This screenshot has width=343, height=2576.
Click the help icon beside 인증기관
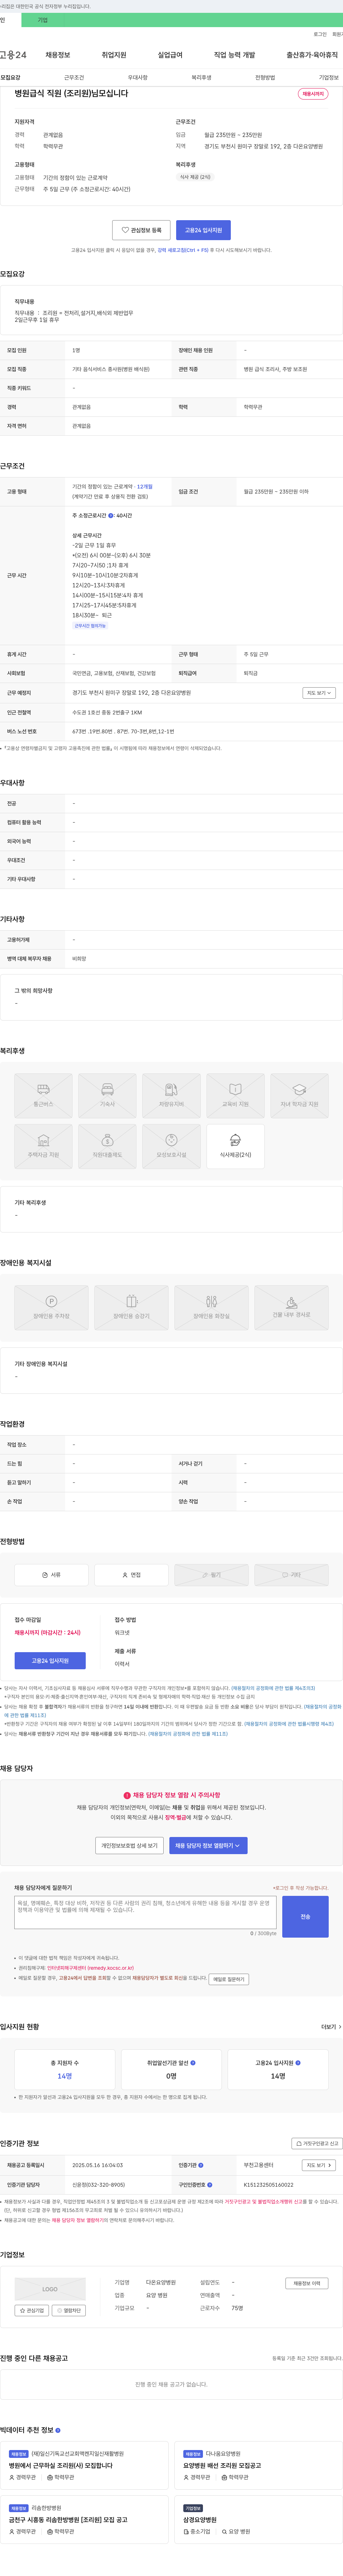[x=202, y=2165]
